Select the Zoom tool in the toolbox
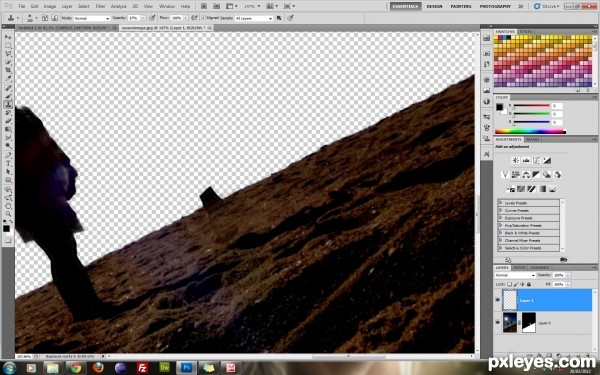600x375 pixels. click(8, 214)
